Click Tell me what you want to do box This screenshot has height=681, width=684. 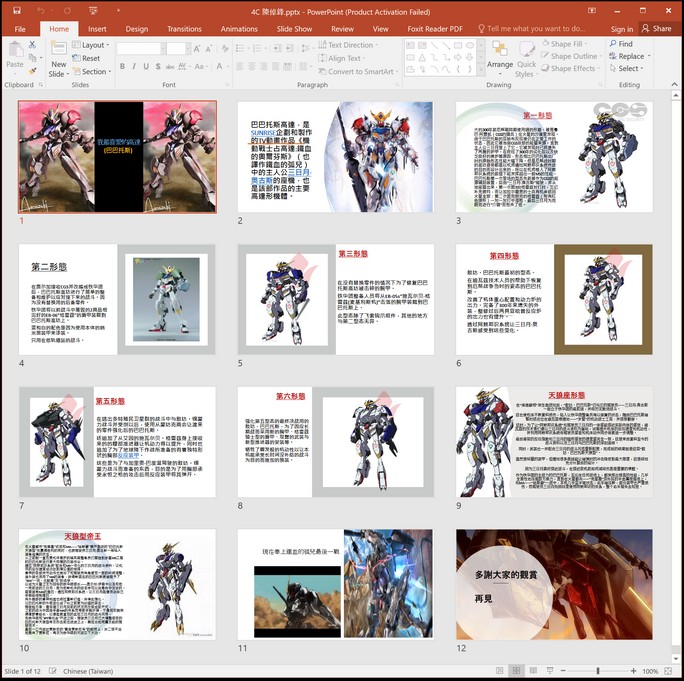pyautogui.click(x=531, y=29)
